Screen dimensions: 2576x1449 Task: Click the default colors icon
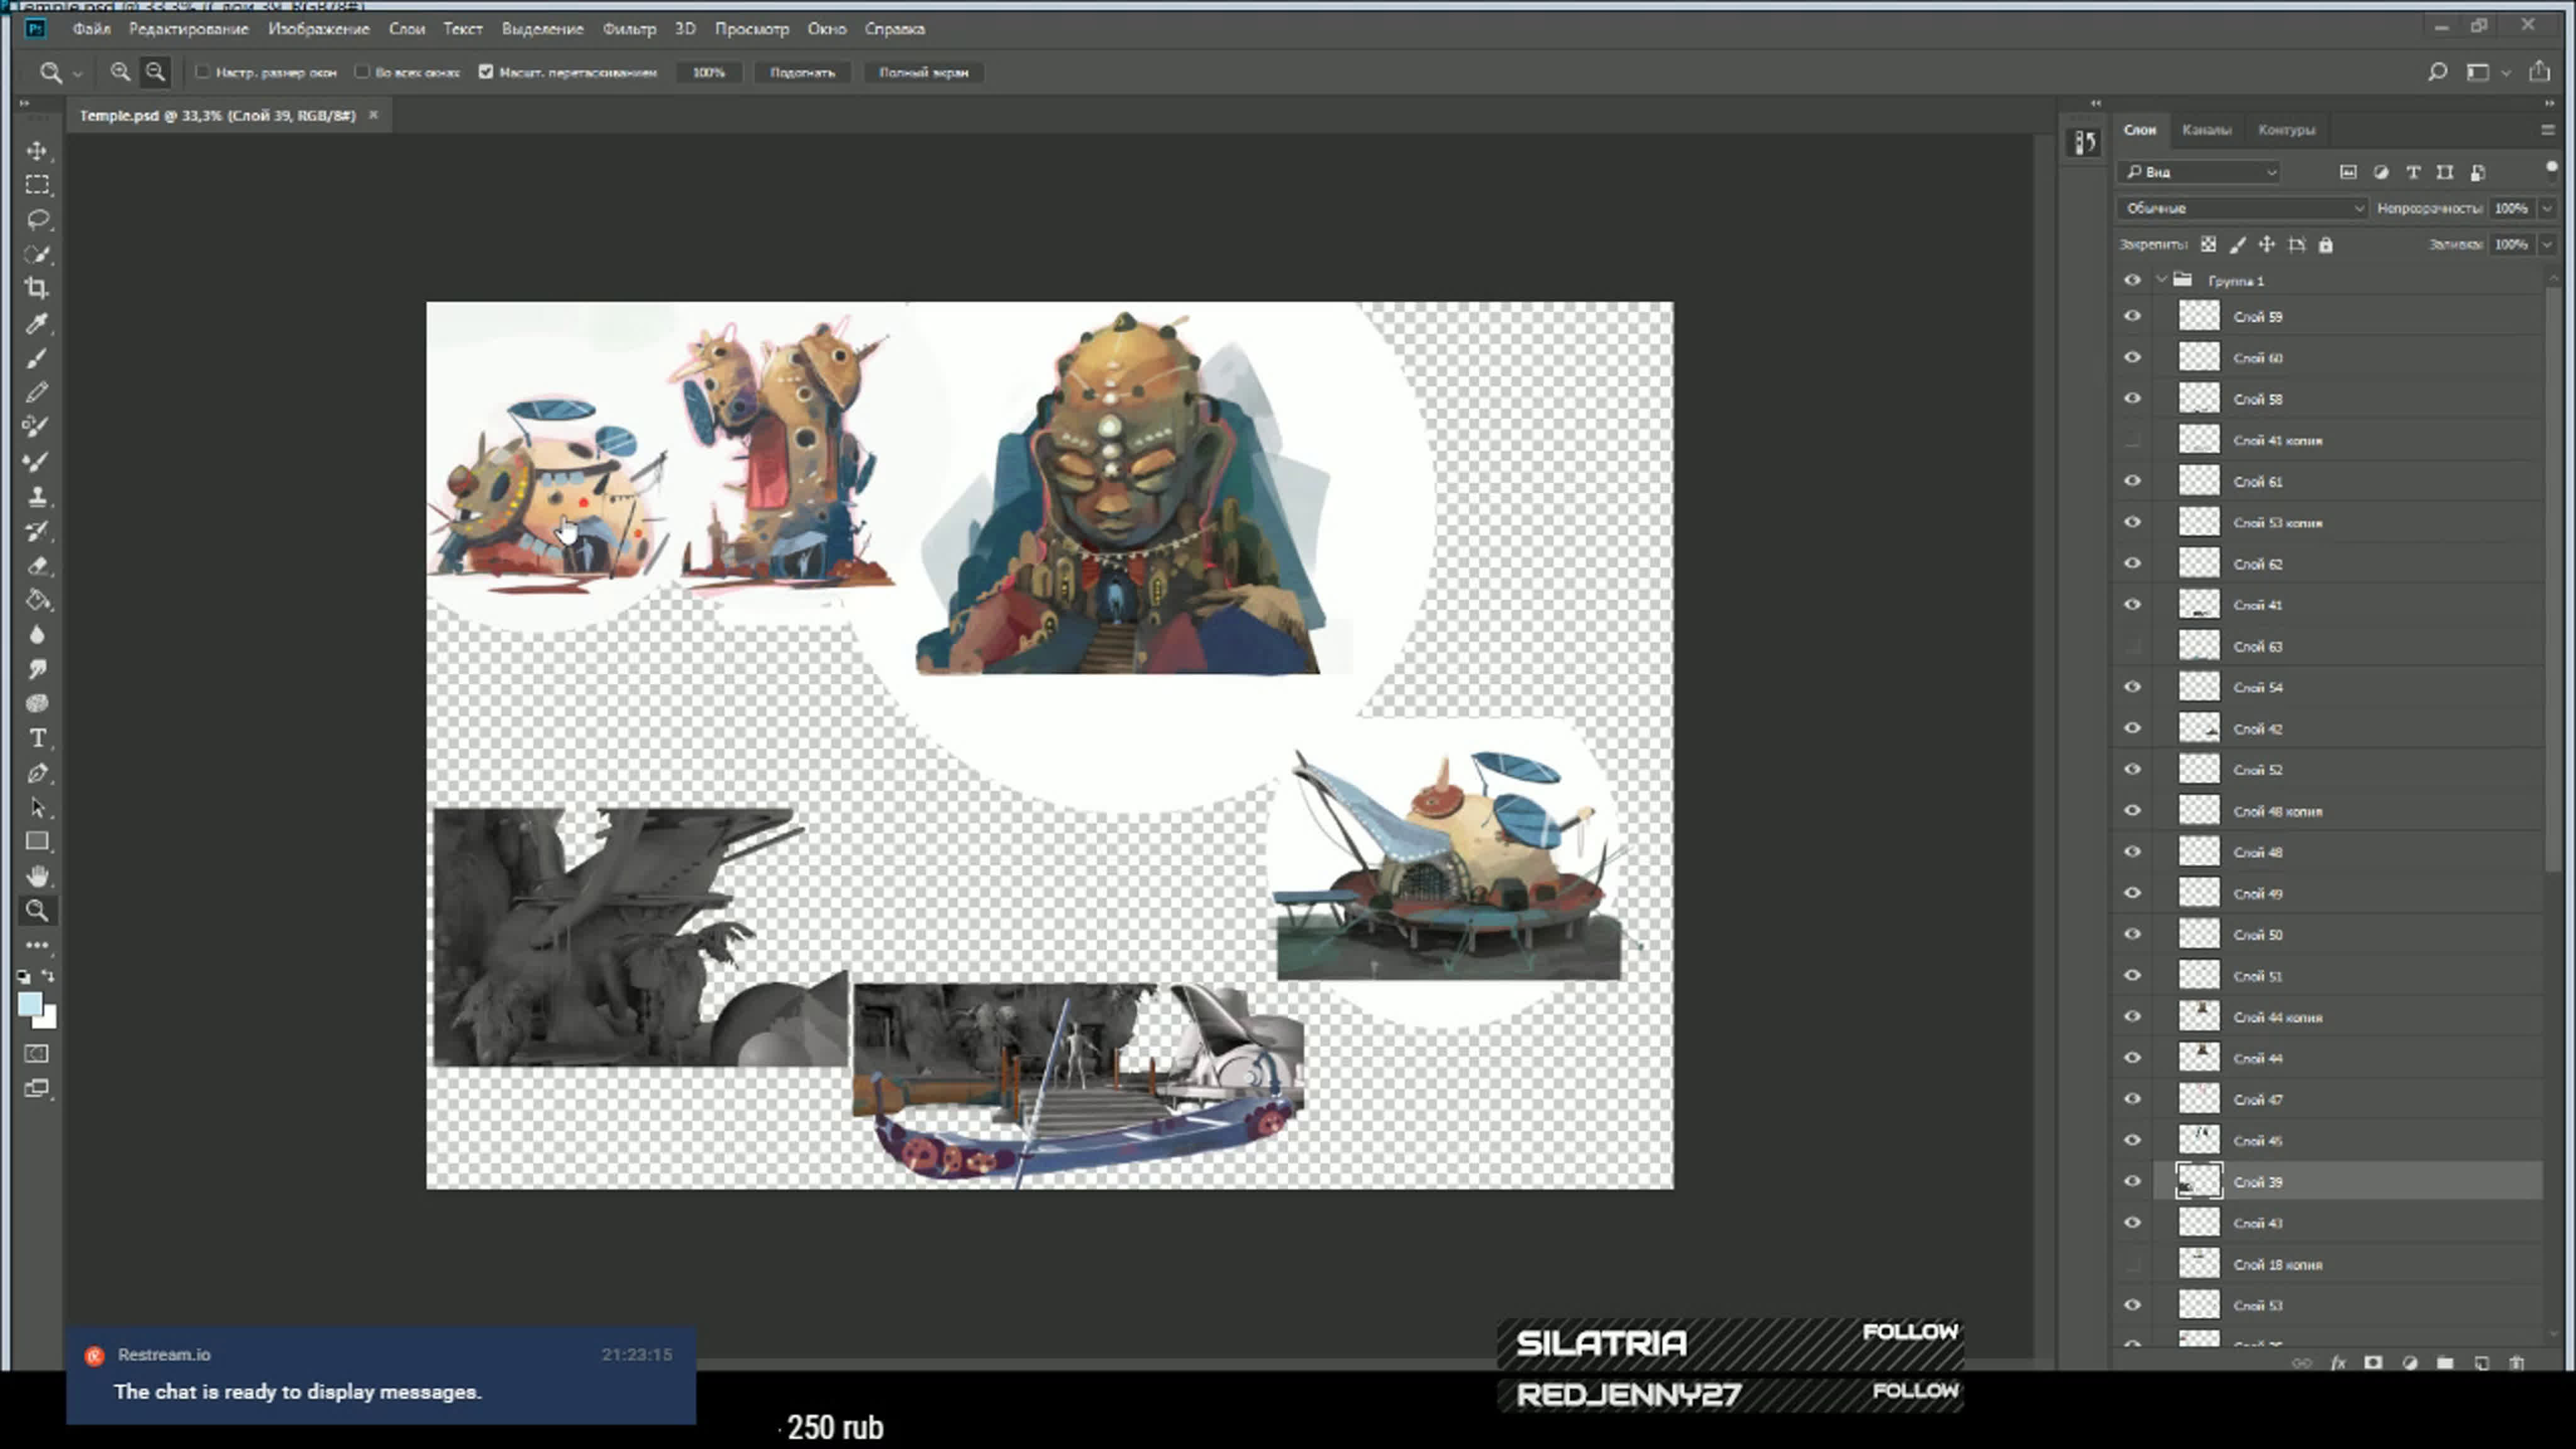[x=23, y=976]
